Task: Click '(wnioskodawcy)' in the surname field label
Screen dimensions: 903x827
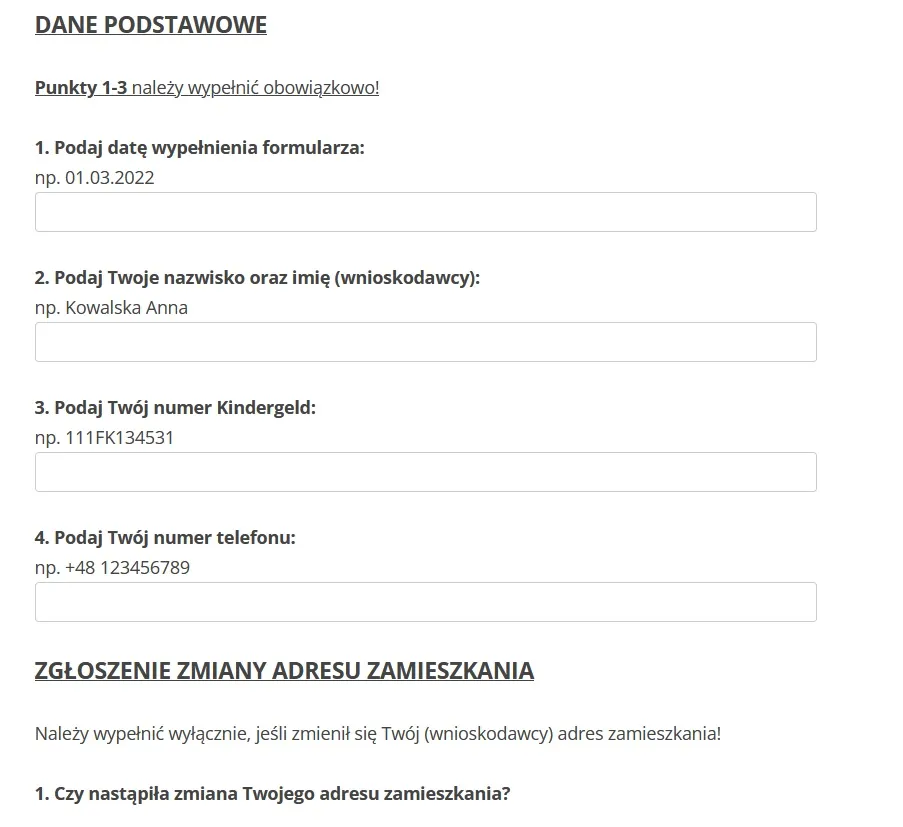Action: 406,278
